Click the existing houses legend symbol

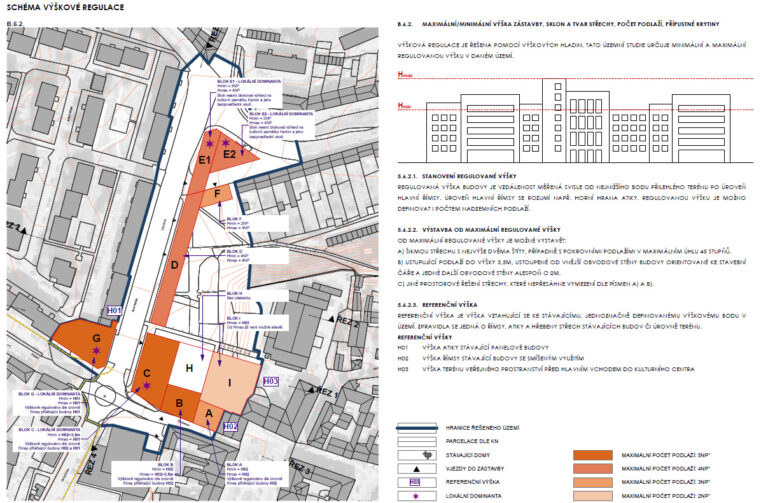[x=427, y=453]
